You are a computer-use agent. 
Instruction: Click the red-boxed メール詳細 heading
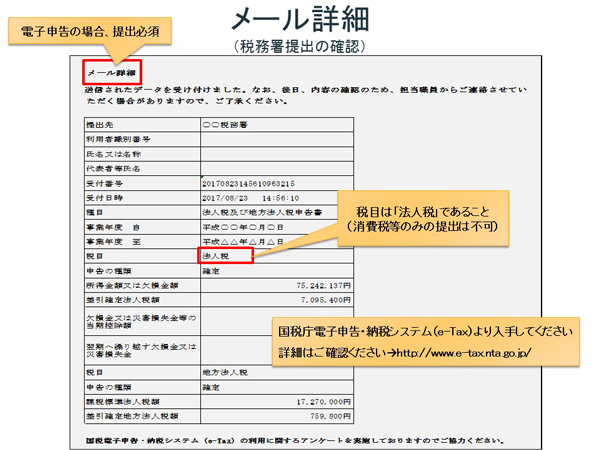pos(111,72)
